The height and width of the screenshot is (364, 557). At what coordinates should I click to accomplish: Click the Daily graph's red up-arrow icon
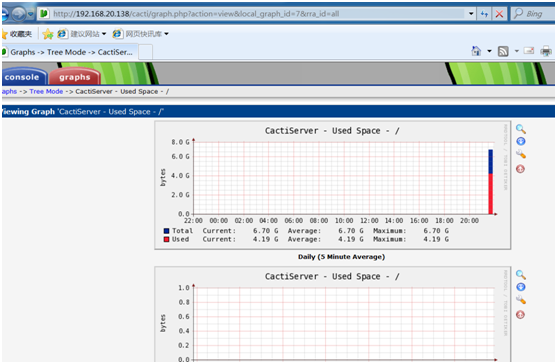[x=520, y=169]
